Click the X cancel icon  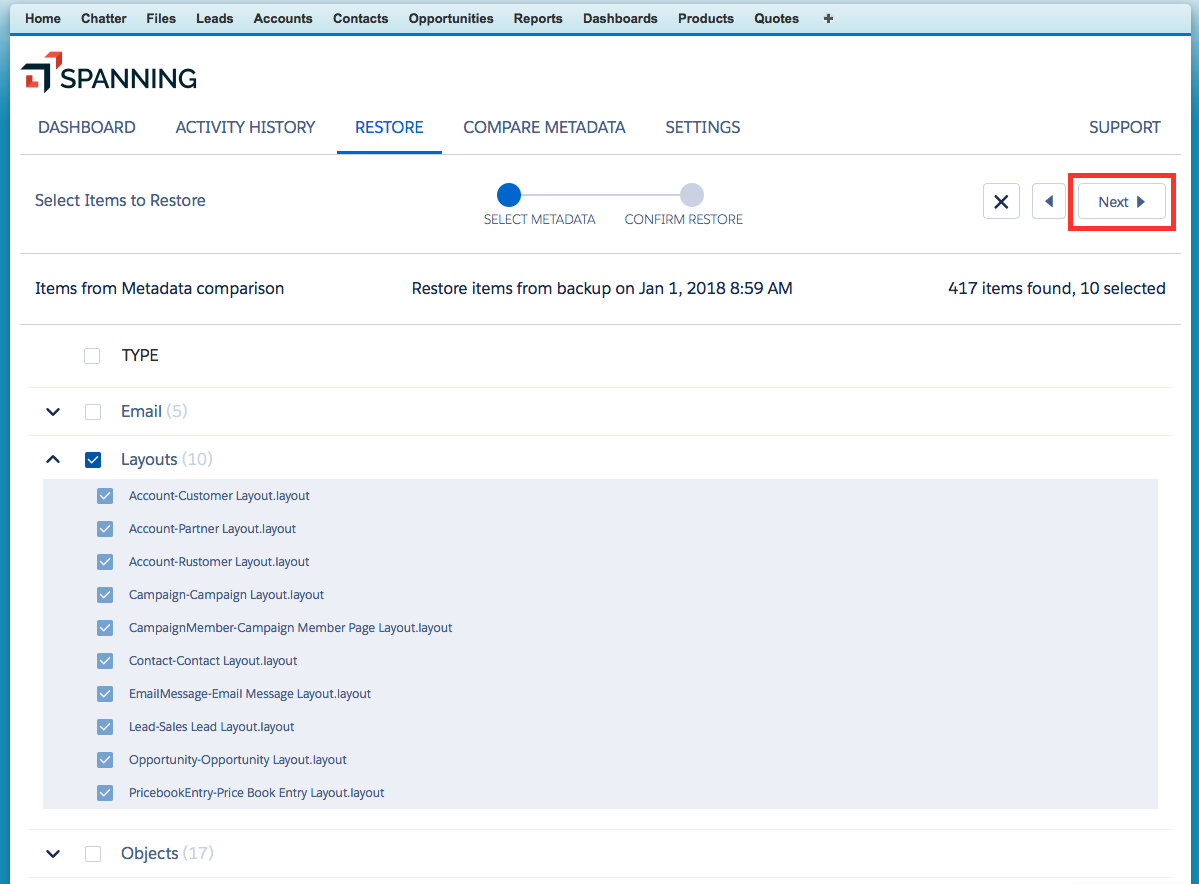pos(1001,201)
